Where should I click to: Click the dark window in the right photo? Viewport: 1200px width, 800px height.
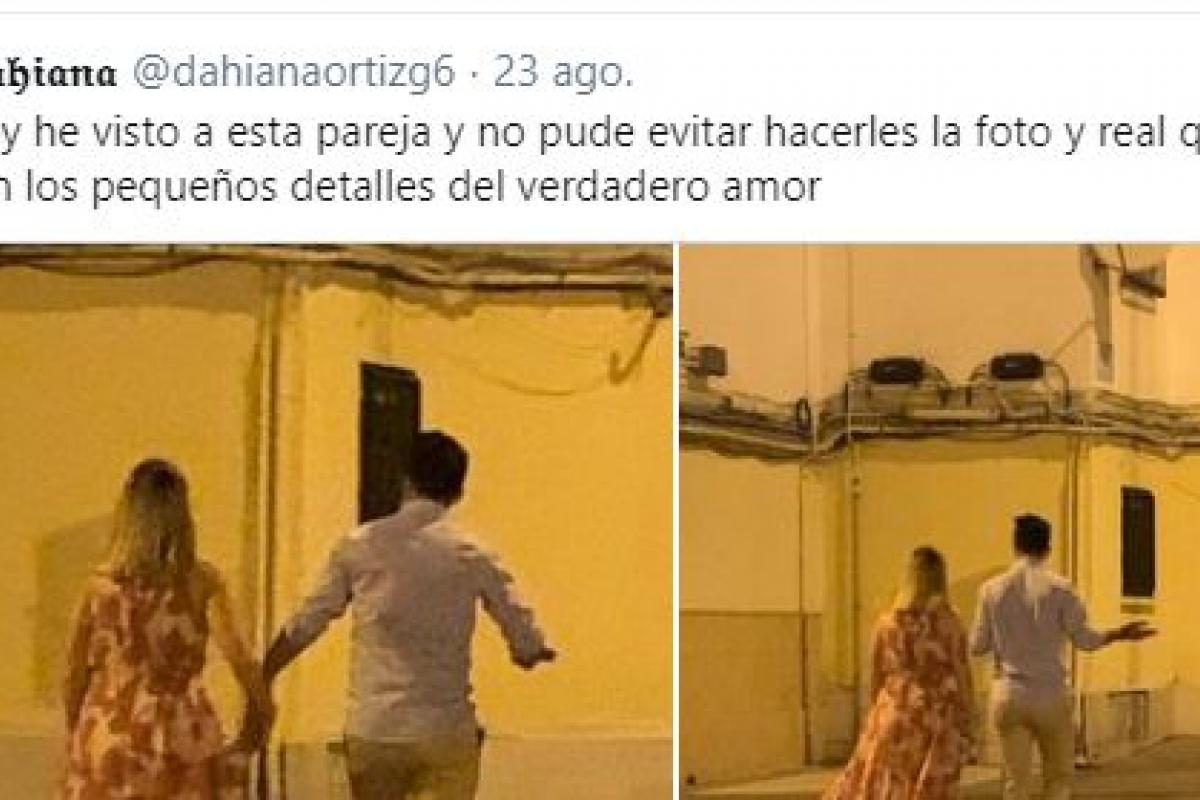[x=1137, y=542]
